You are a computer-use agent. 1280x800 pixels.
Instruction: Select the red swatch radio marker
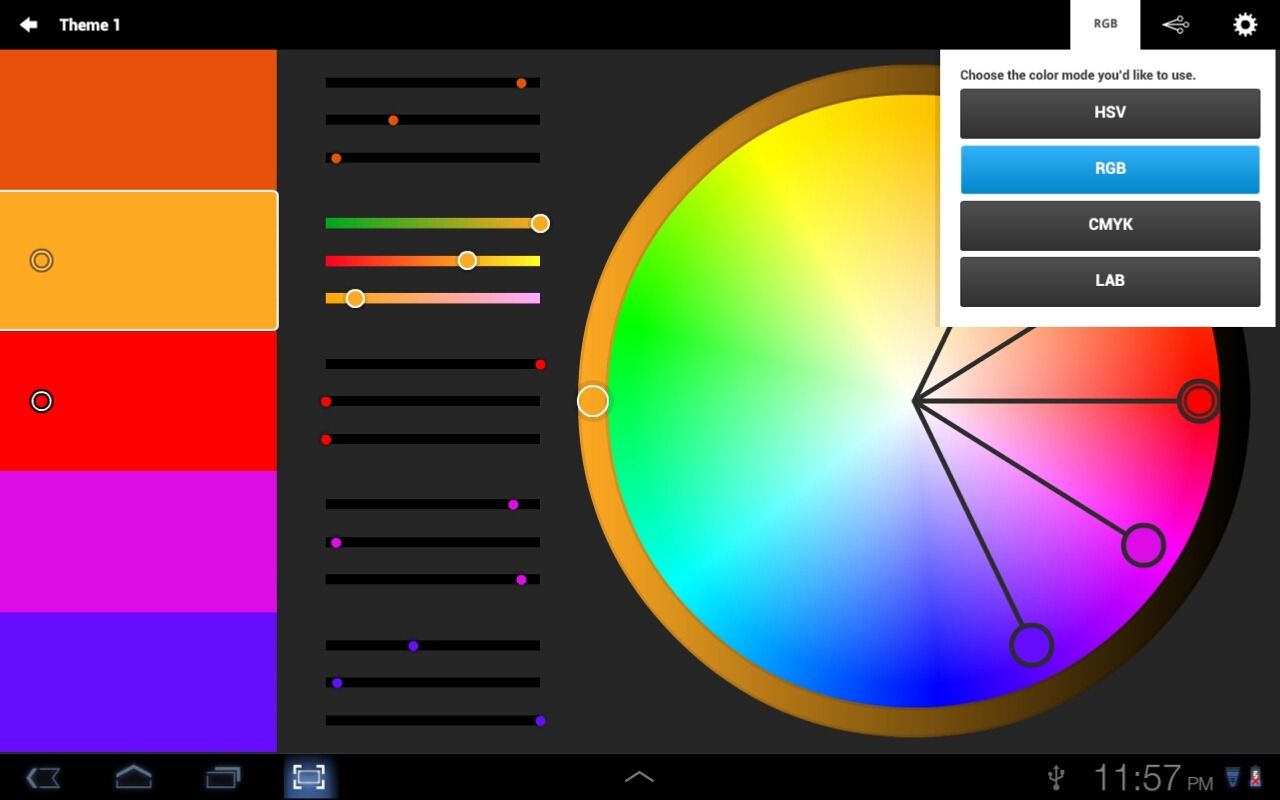(x=41, y=401)
